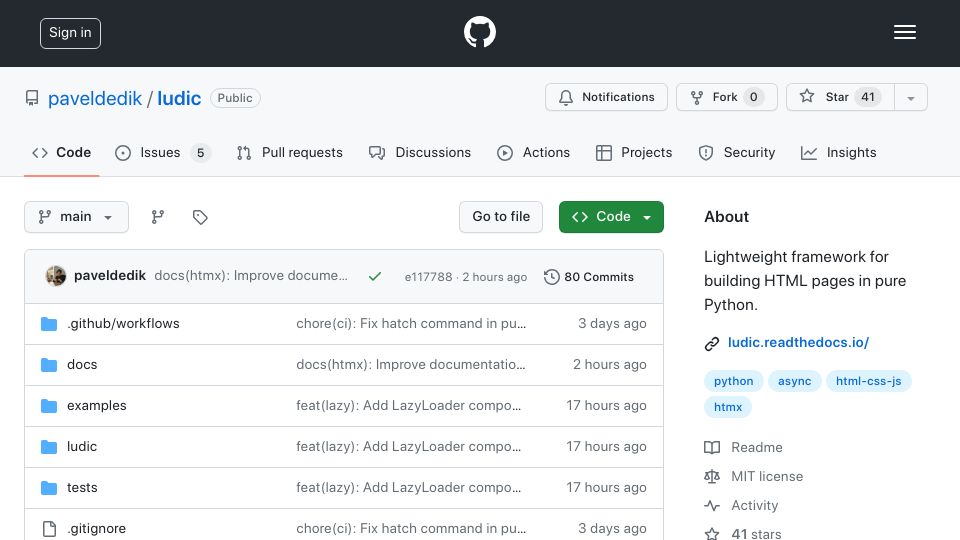Screen dimensions: 960x540
Task: Expand the star lists dropdown arrow
Action: pos(911,98)
